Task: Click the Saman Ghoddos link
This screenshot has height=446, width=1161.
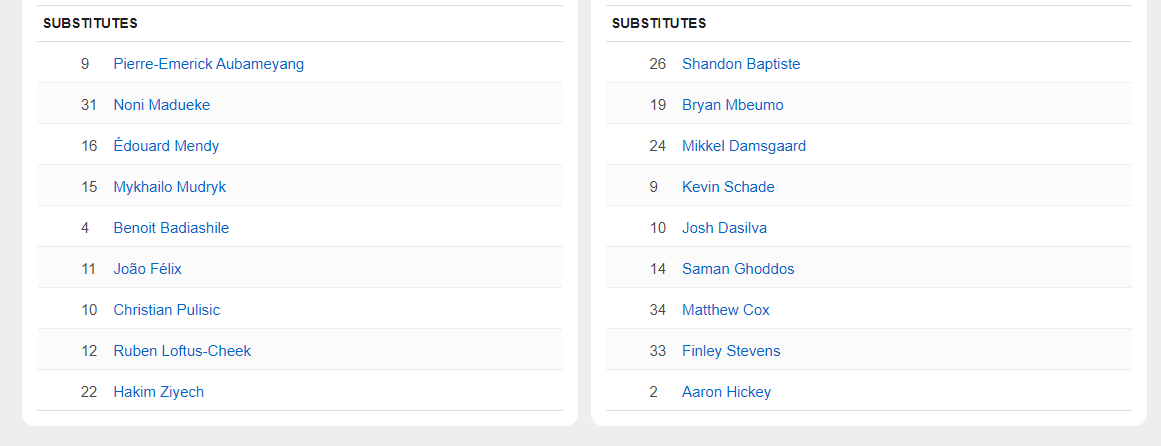Action: tap(738, 269)
